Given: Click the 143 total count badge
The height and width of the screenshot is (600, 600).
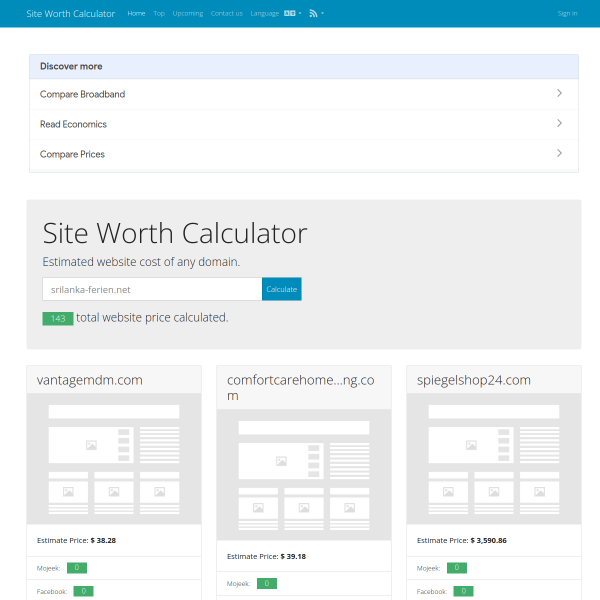Looking at the screenshot, I should tap(58, 318).
